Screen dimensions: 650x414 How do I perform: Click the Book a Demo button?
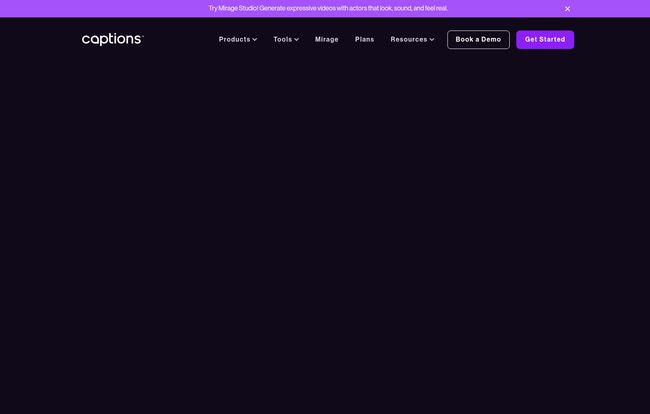click(x=478, y=40)
